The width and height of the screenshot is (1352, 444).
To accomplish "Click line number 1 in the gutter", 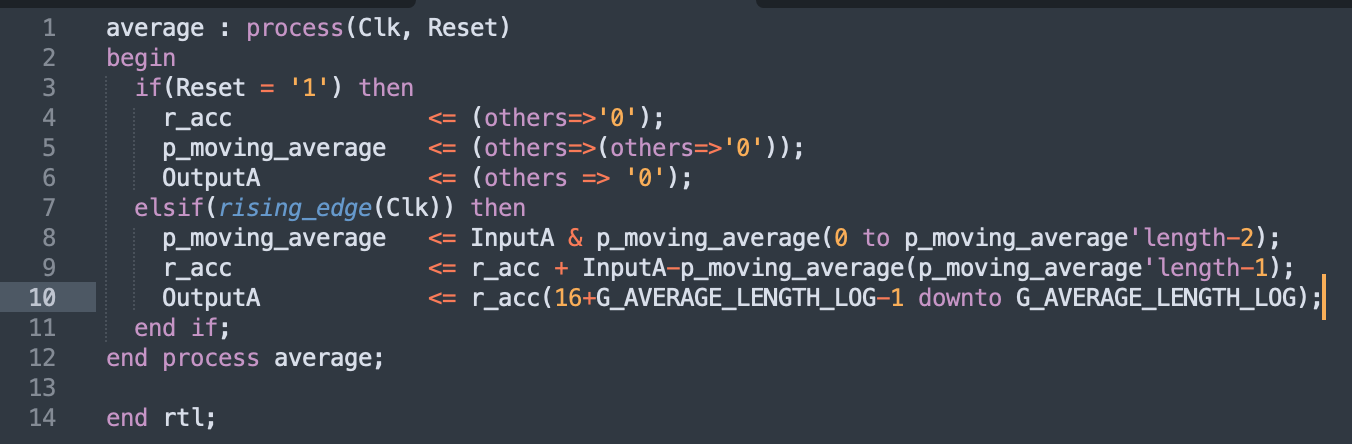I will 48,28.
